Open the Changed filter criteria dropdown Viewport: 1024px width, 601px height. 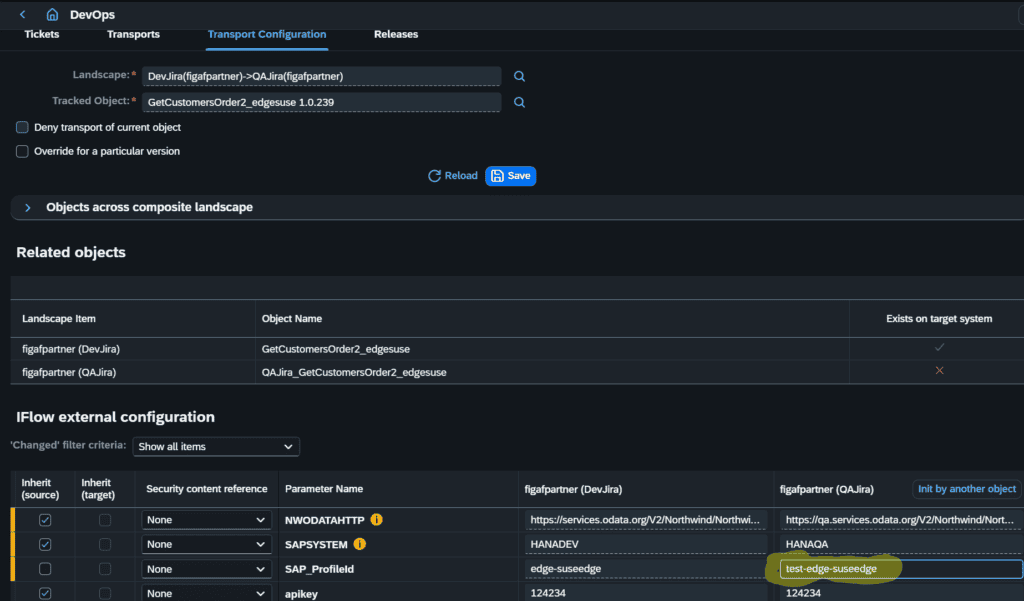coord(216,447)
